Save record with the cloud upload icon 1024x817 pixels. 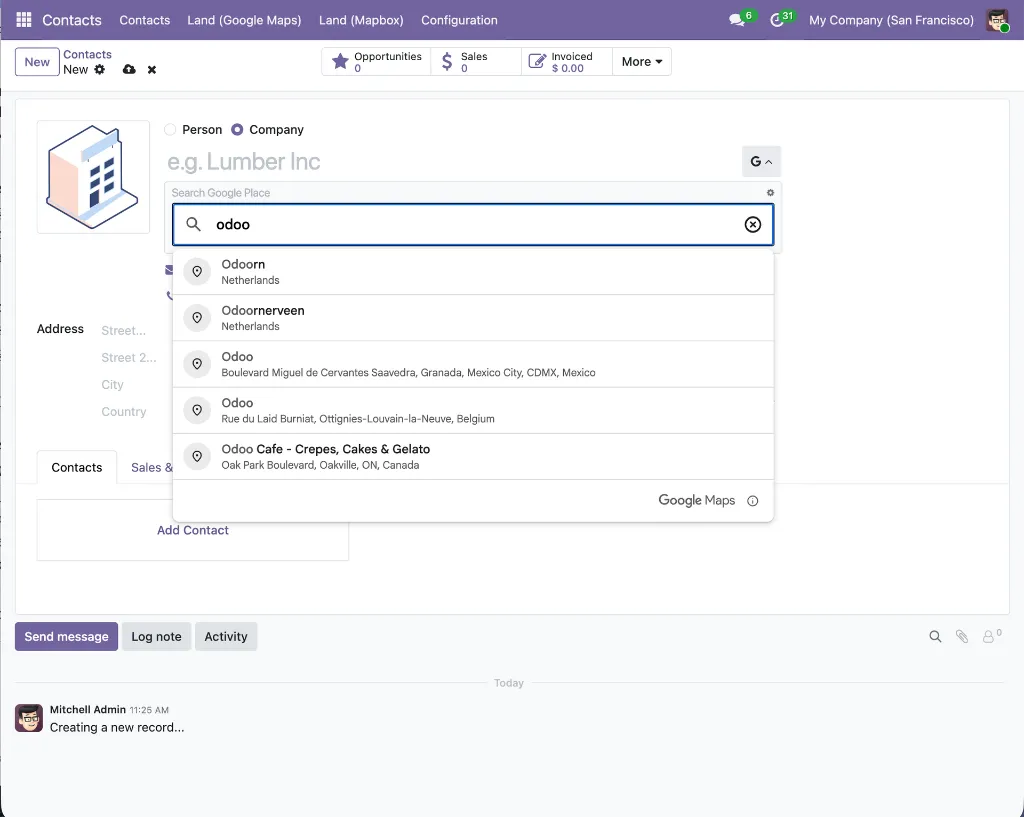point(129,69)
